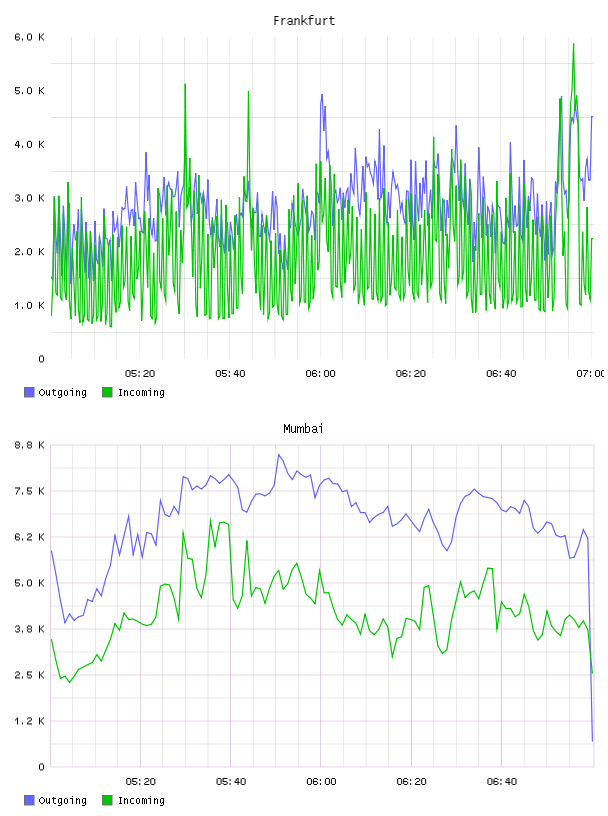
Task: Click the 1.0 K axis label in Frankfurt
Action: tap(30, 305)
